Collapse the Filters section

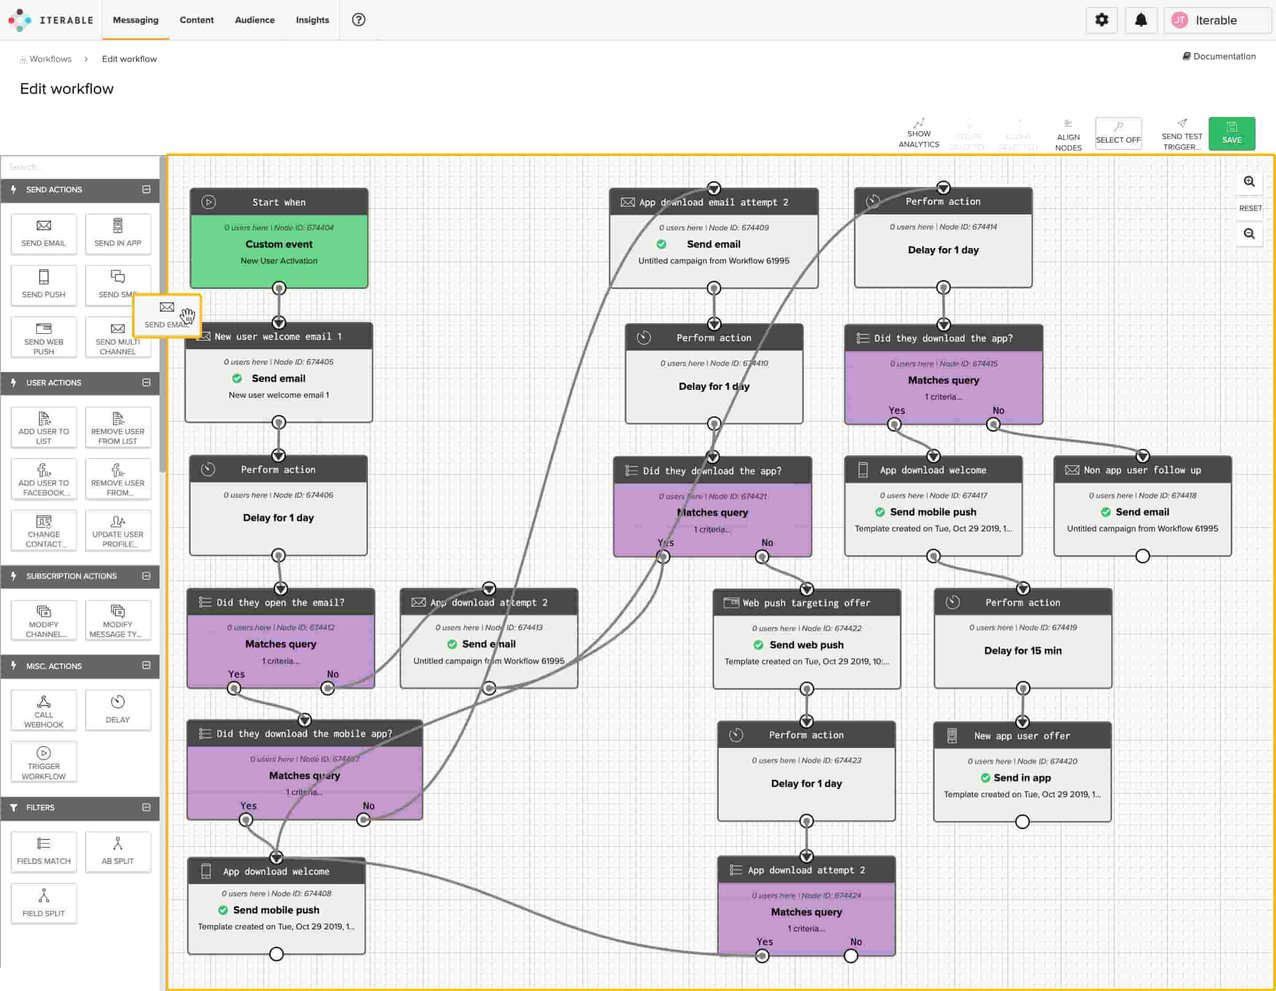coord(146,807)
